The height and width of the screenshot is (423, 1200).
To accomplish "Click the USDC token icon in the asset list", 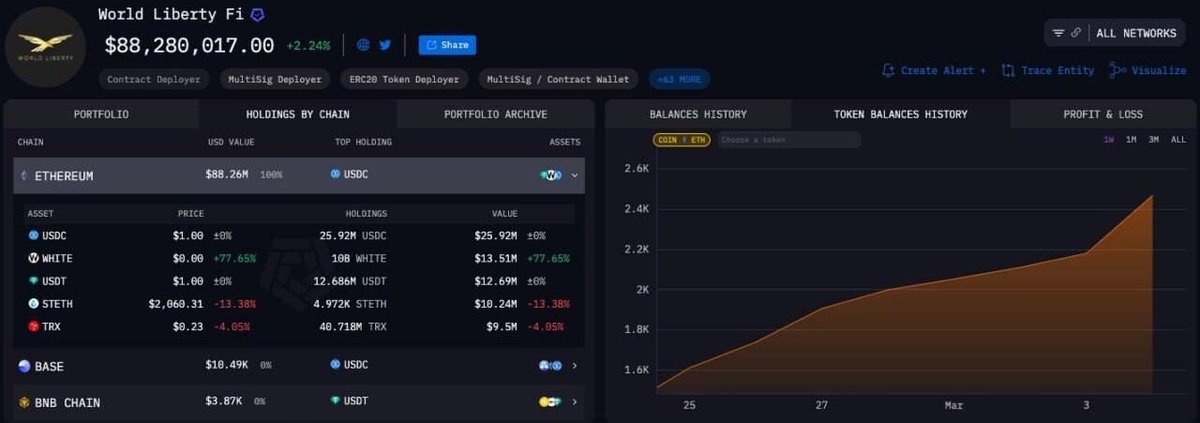I will coord(33,235).
